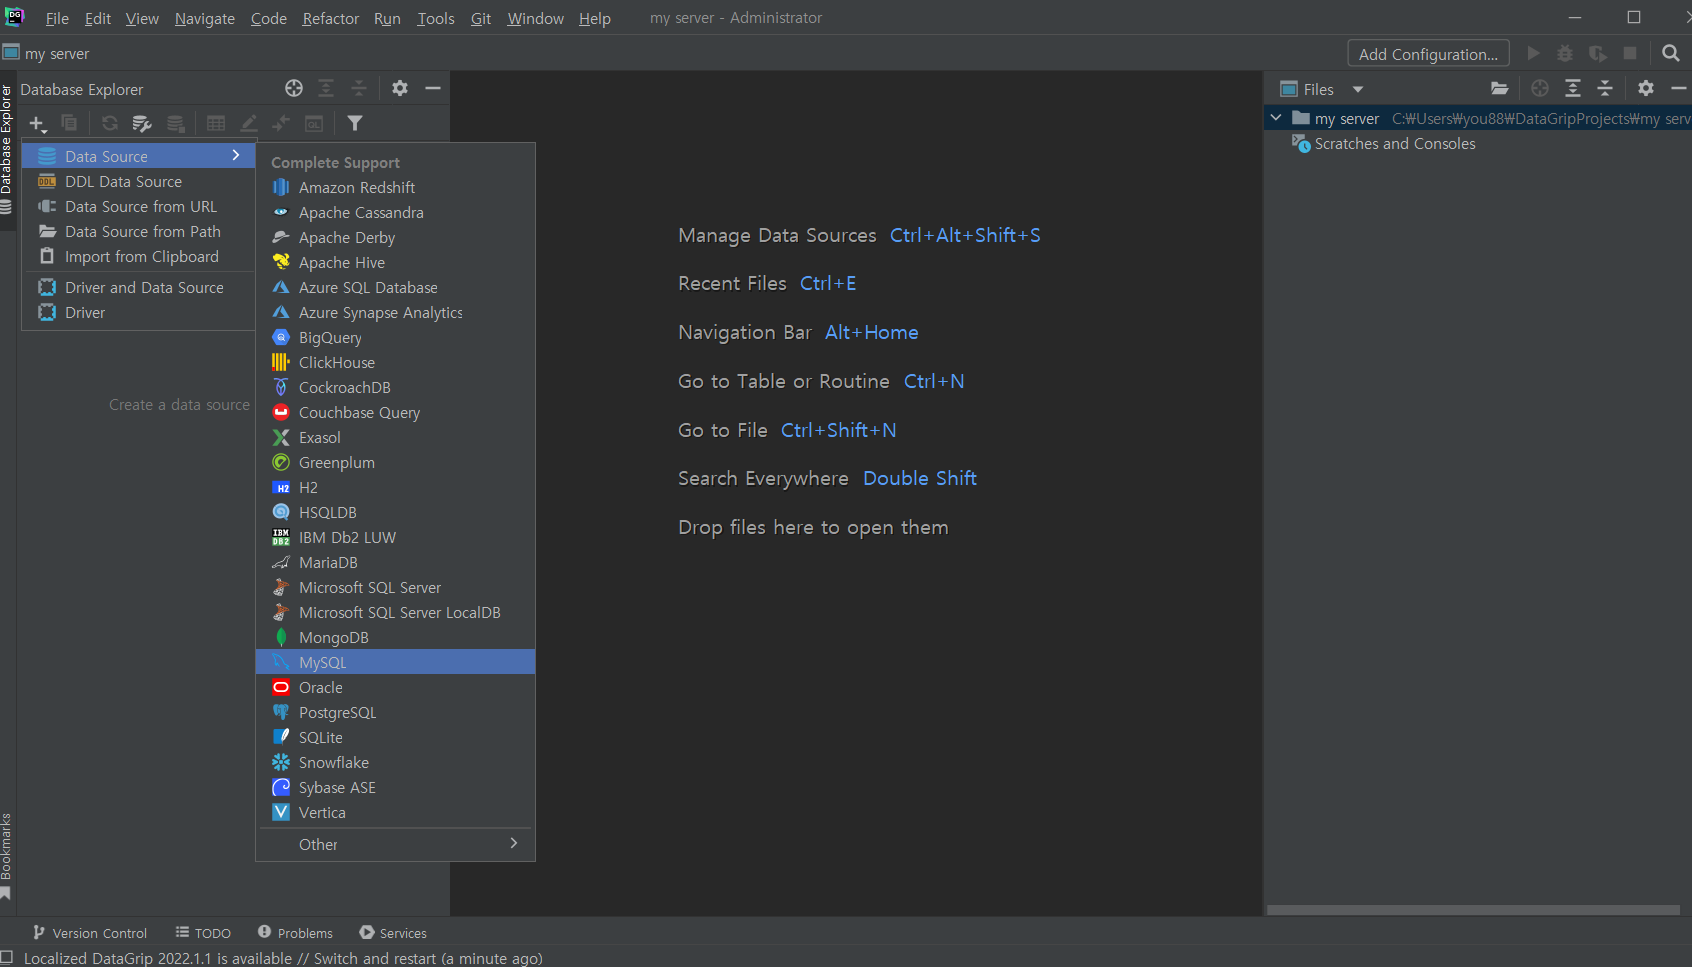This screenshot has width=1692, height=967.
Task: Open the Refactor menu
Action: point(331,18)
